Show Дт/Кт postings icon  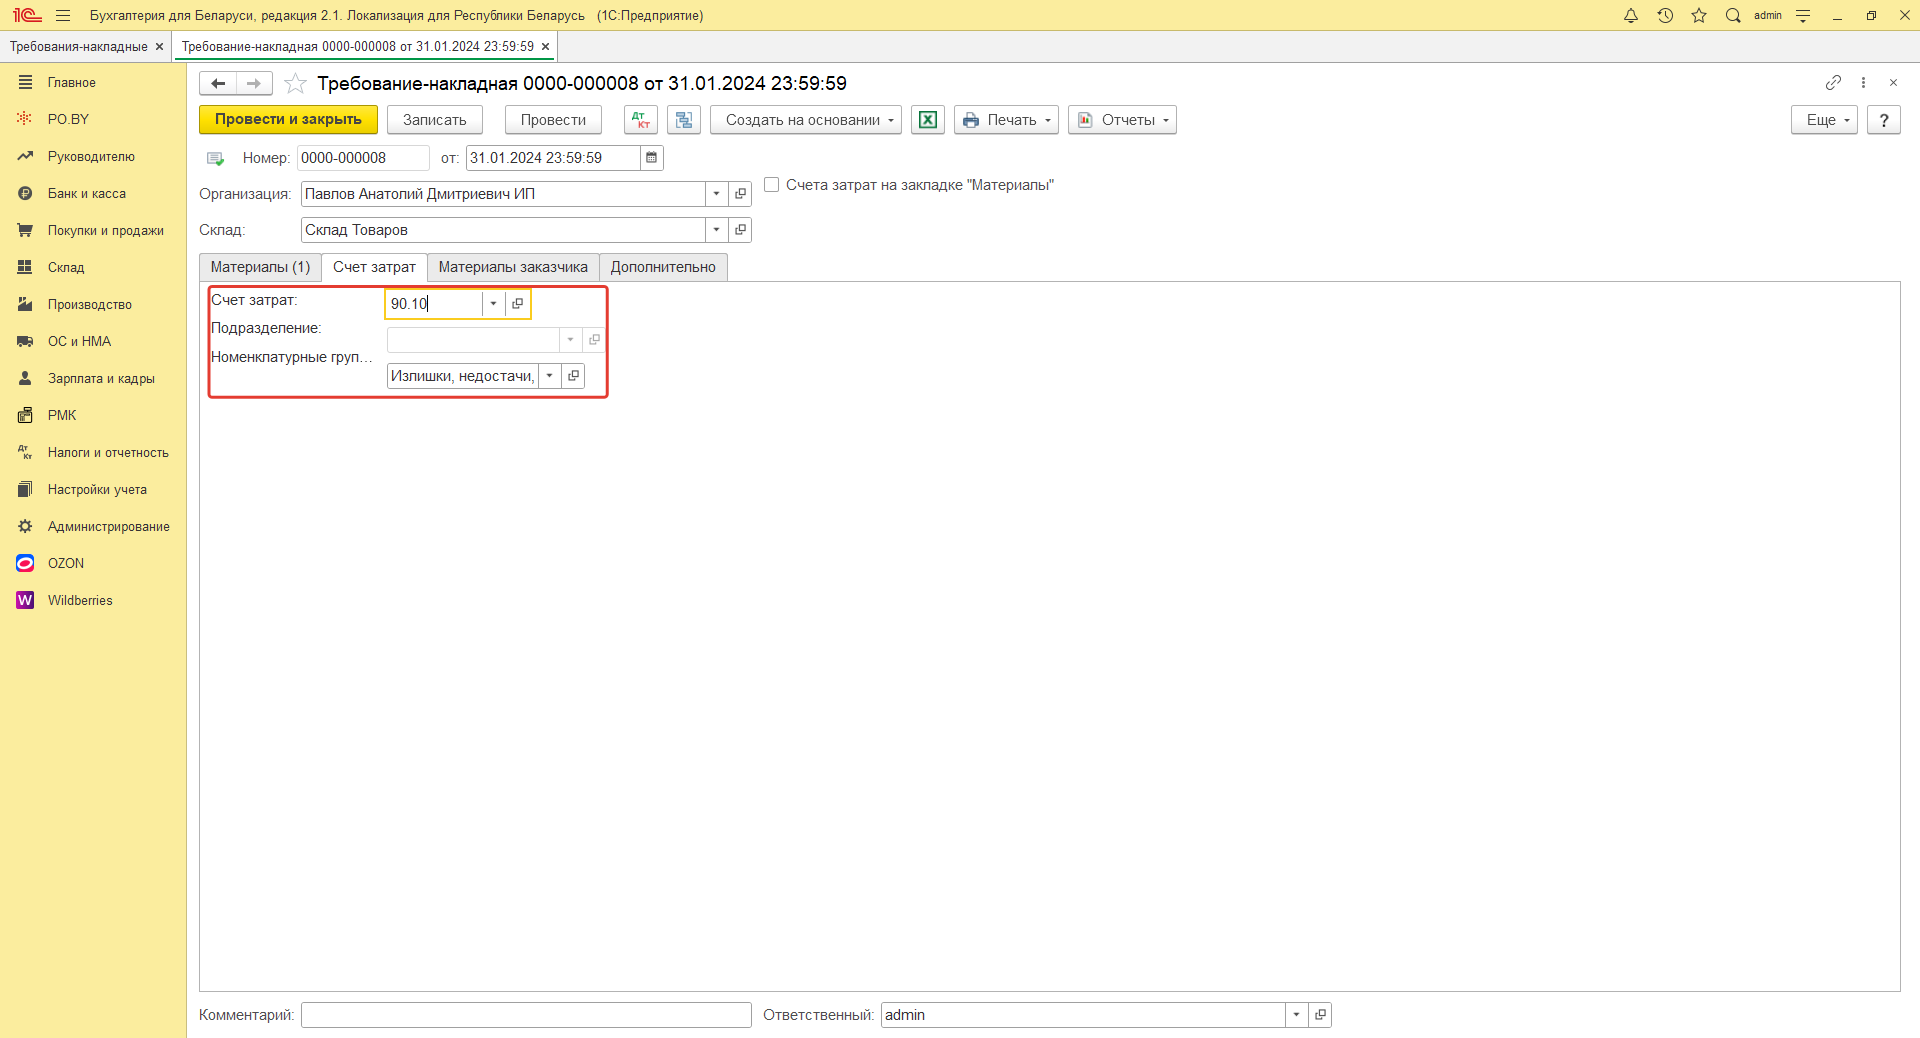pyautogui.click(x=641, y=120)
